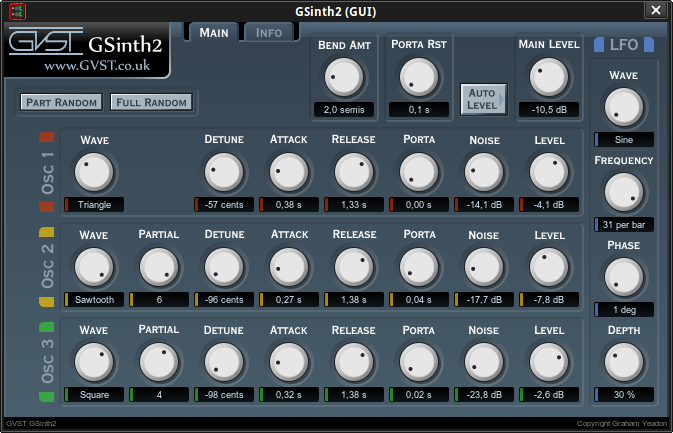Click the -96 cents detune value
This screenshot has width=673, height=433.
[224, 300]
